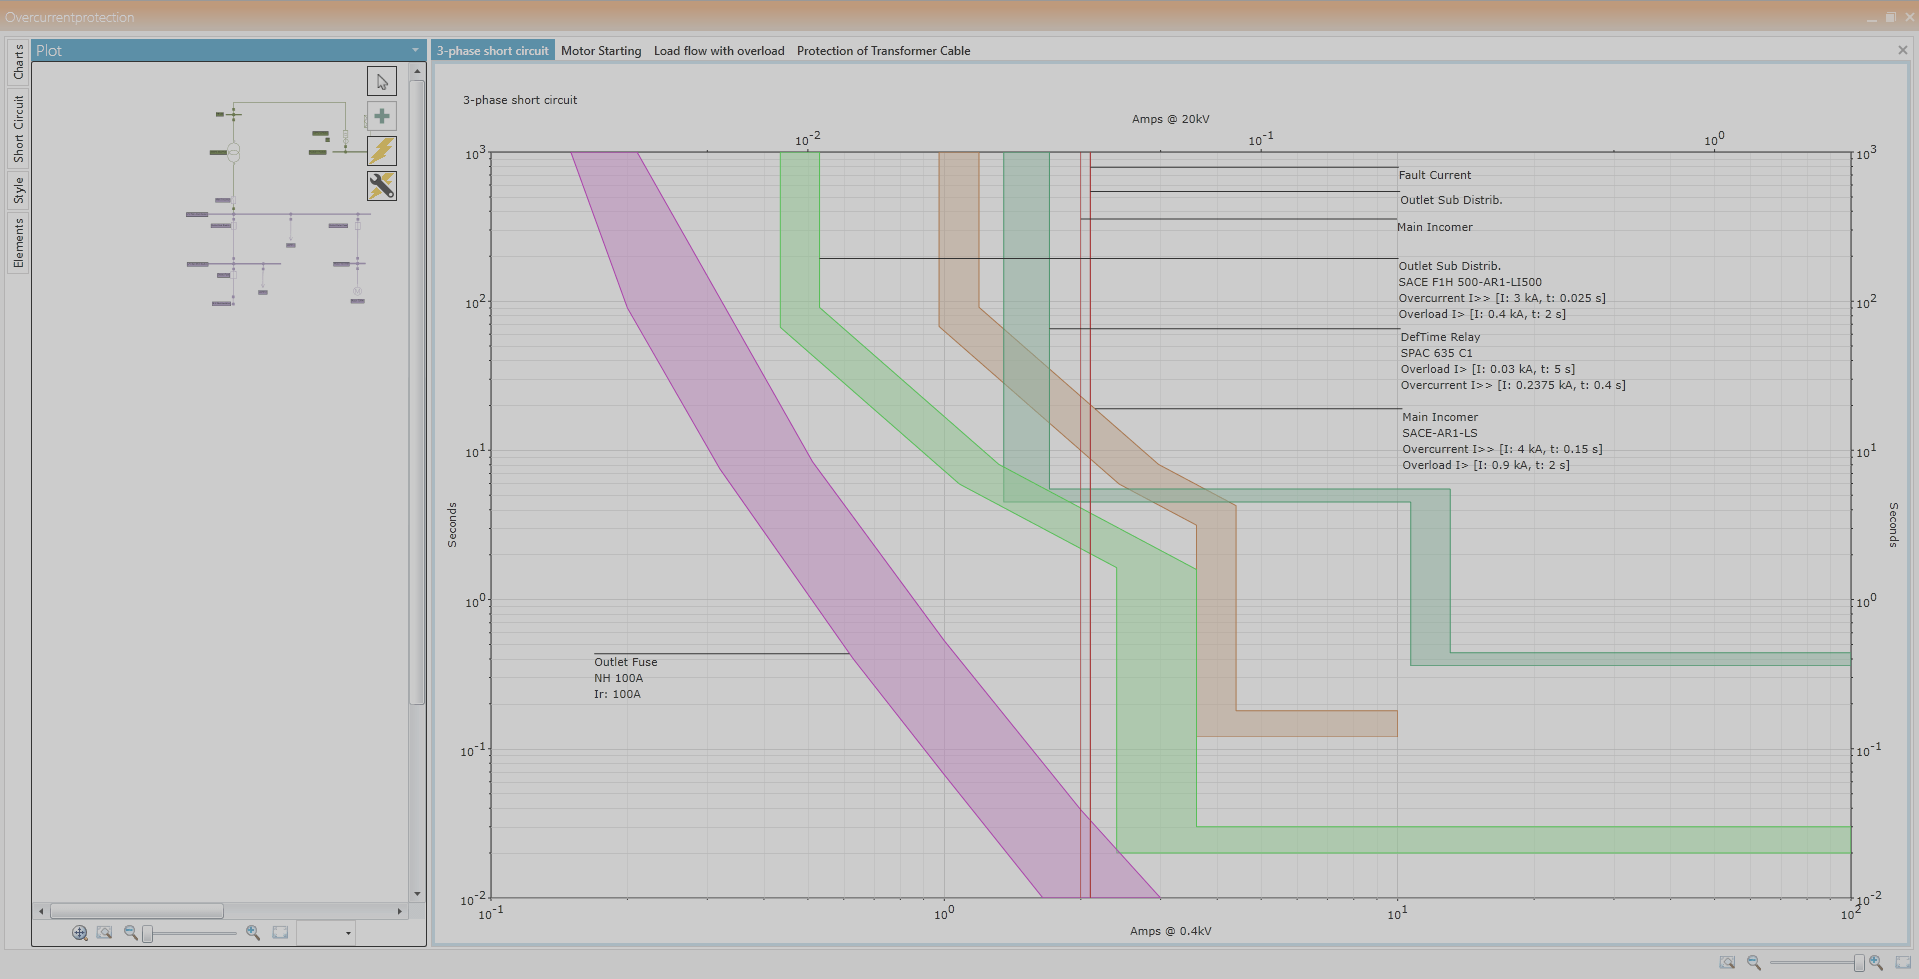Click the '3-phase short circuit' chart title
This screenshot has height=979, width=1919.
[520, 100]
